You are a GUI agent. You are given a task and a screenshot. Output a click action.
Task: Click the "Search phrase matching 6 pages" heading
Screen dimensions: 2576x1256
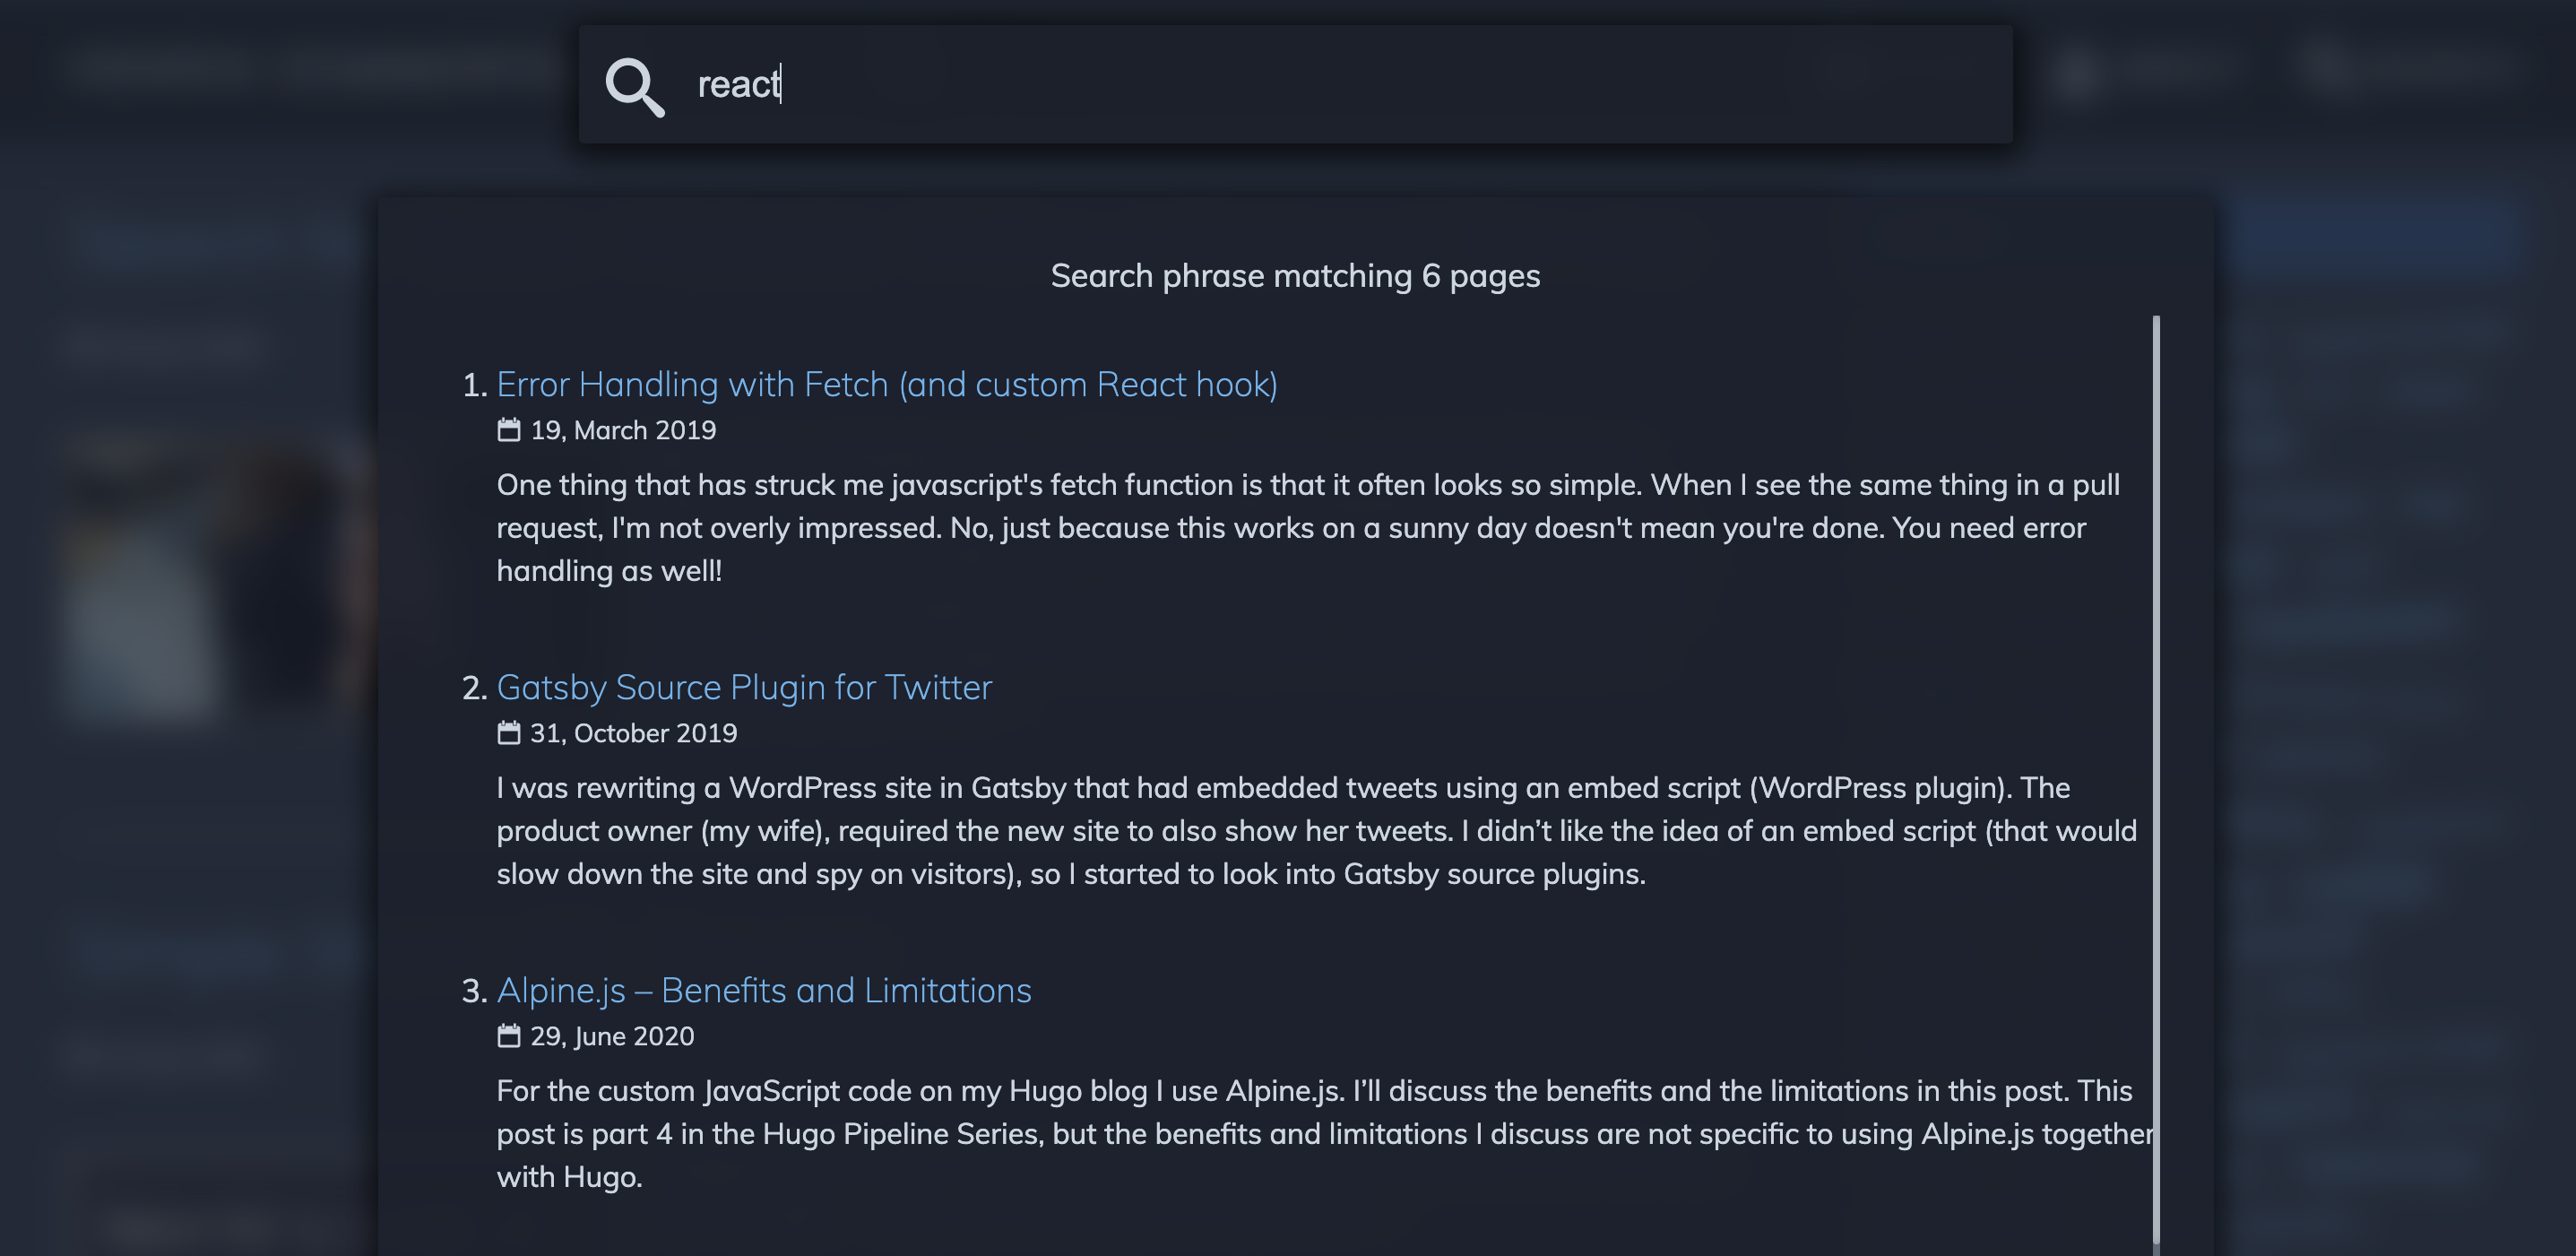click(x=1295, y=276)
